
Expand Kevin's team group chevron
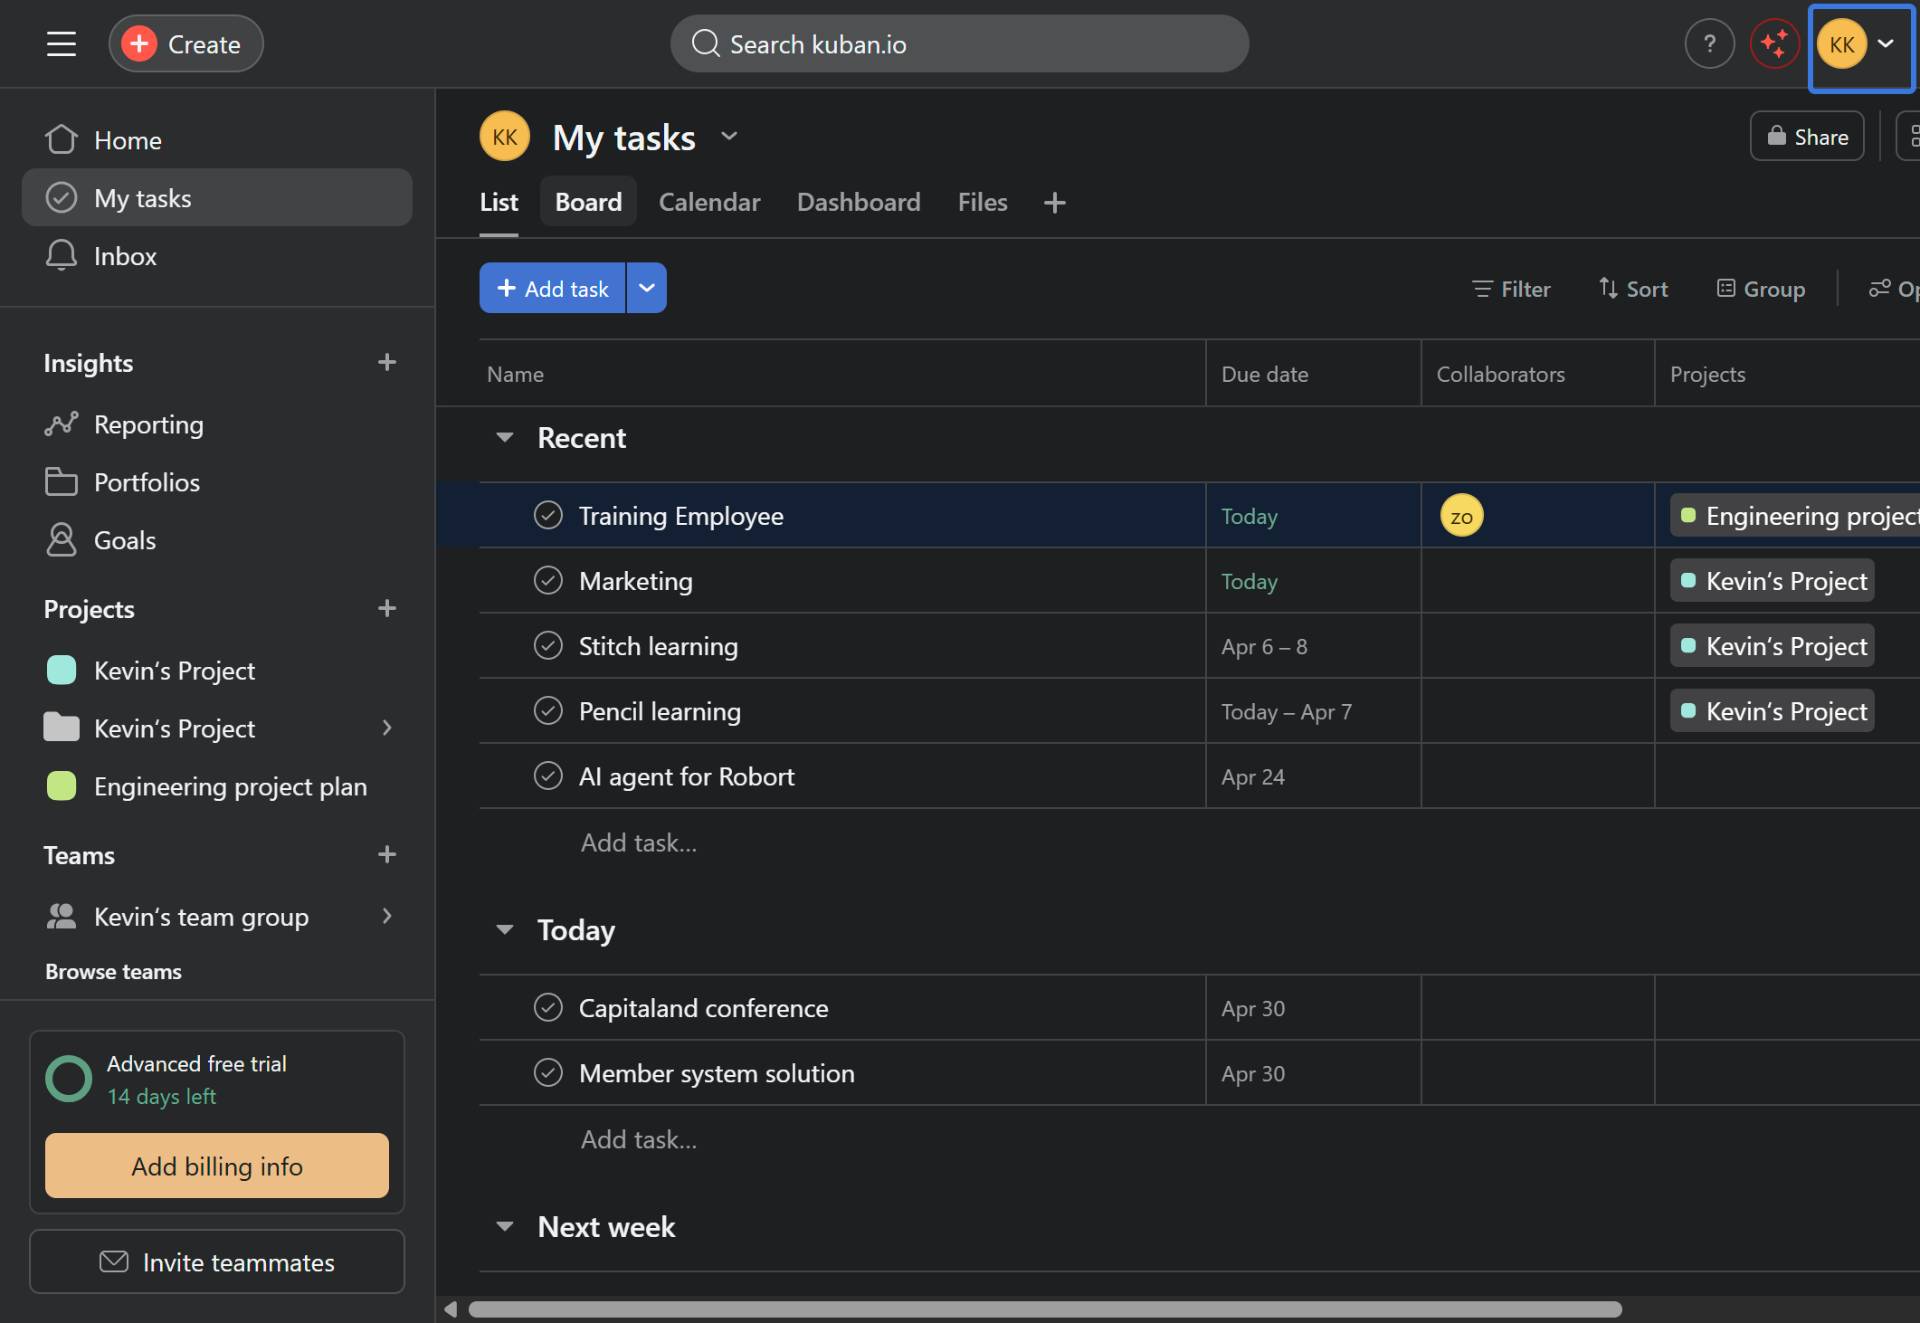point(387,916)
